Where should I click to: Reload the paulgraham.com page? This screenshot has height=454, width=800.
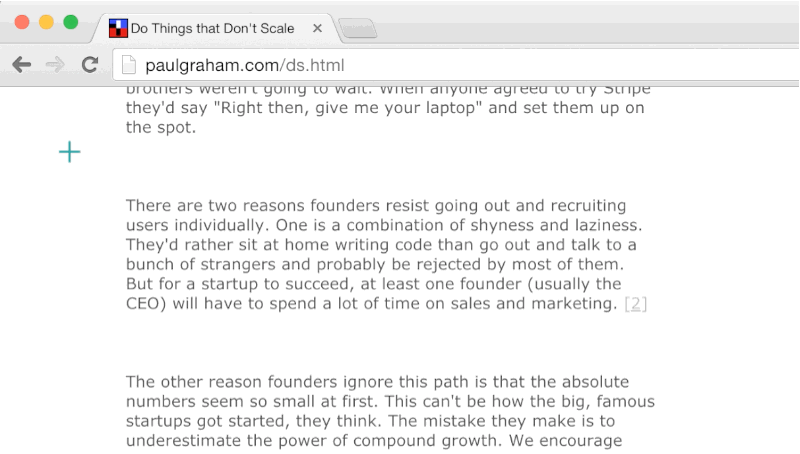[x=90, y=64]
